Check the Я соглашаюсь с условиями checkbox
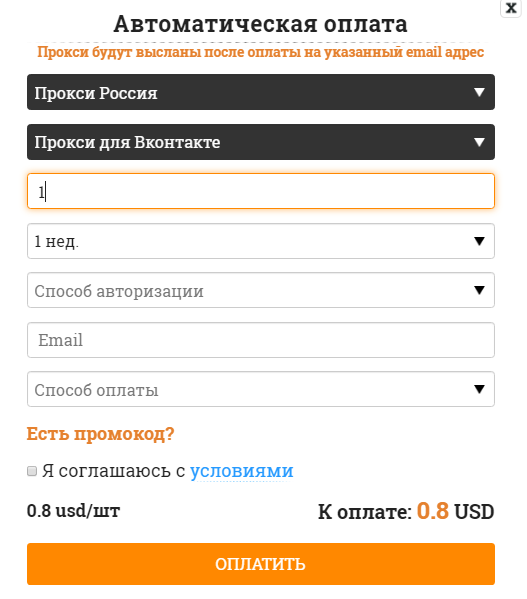527x599 pixels. [32, 471]
